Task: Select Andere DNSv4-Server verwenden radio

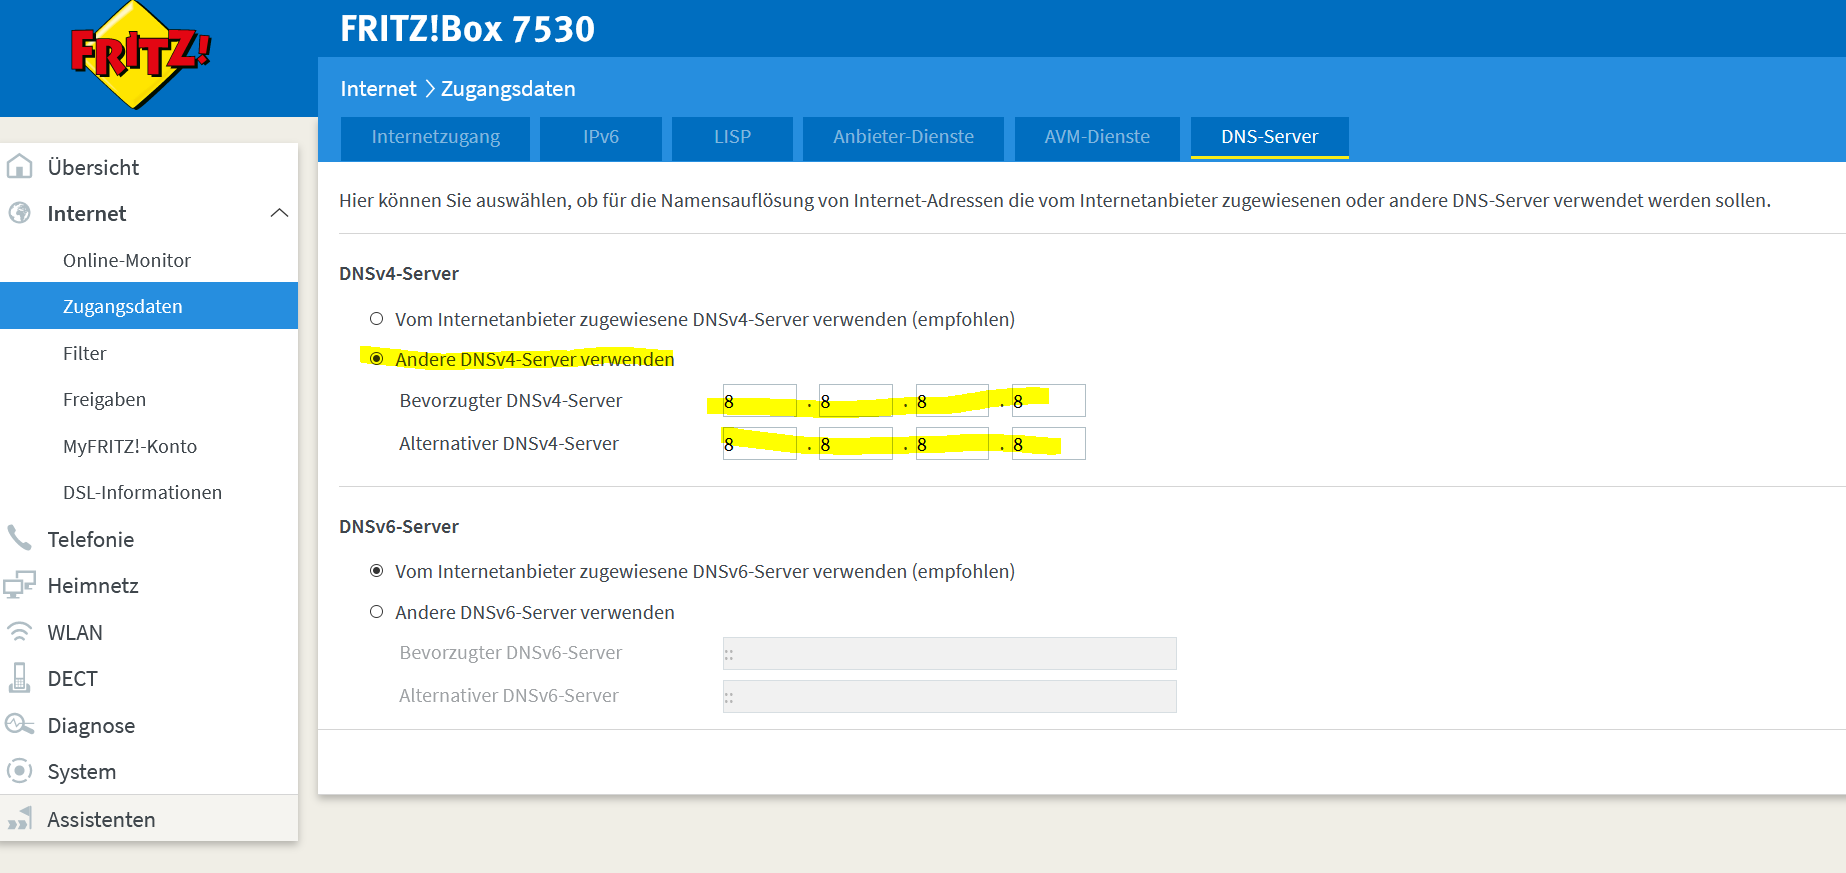Action: click(x=377, y=358)
